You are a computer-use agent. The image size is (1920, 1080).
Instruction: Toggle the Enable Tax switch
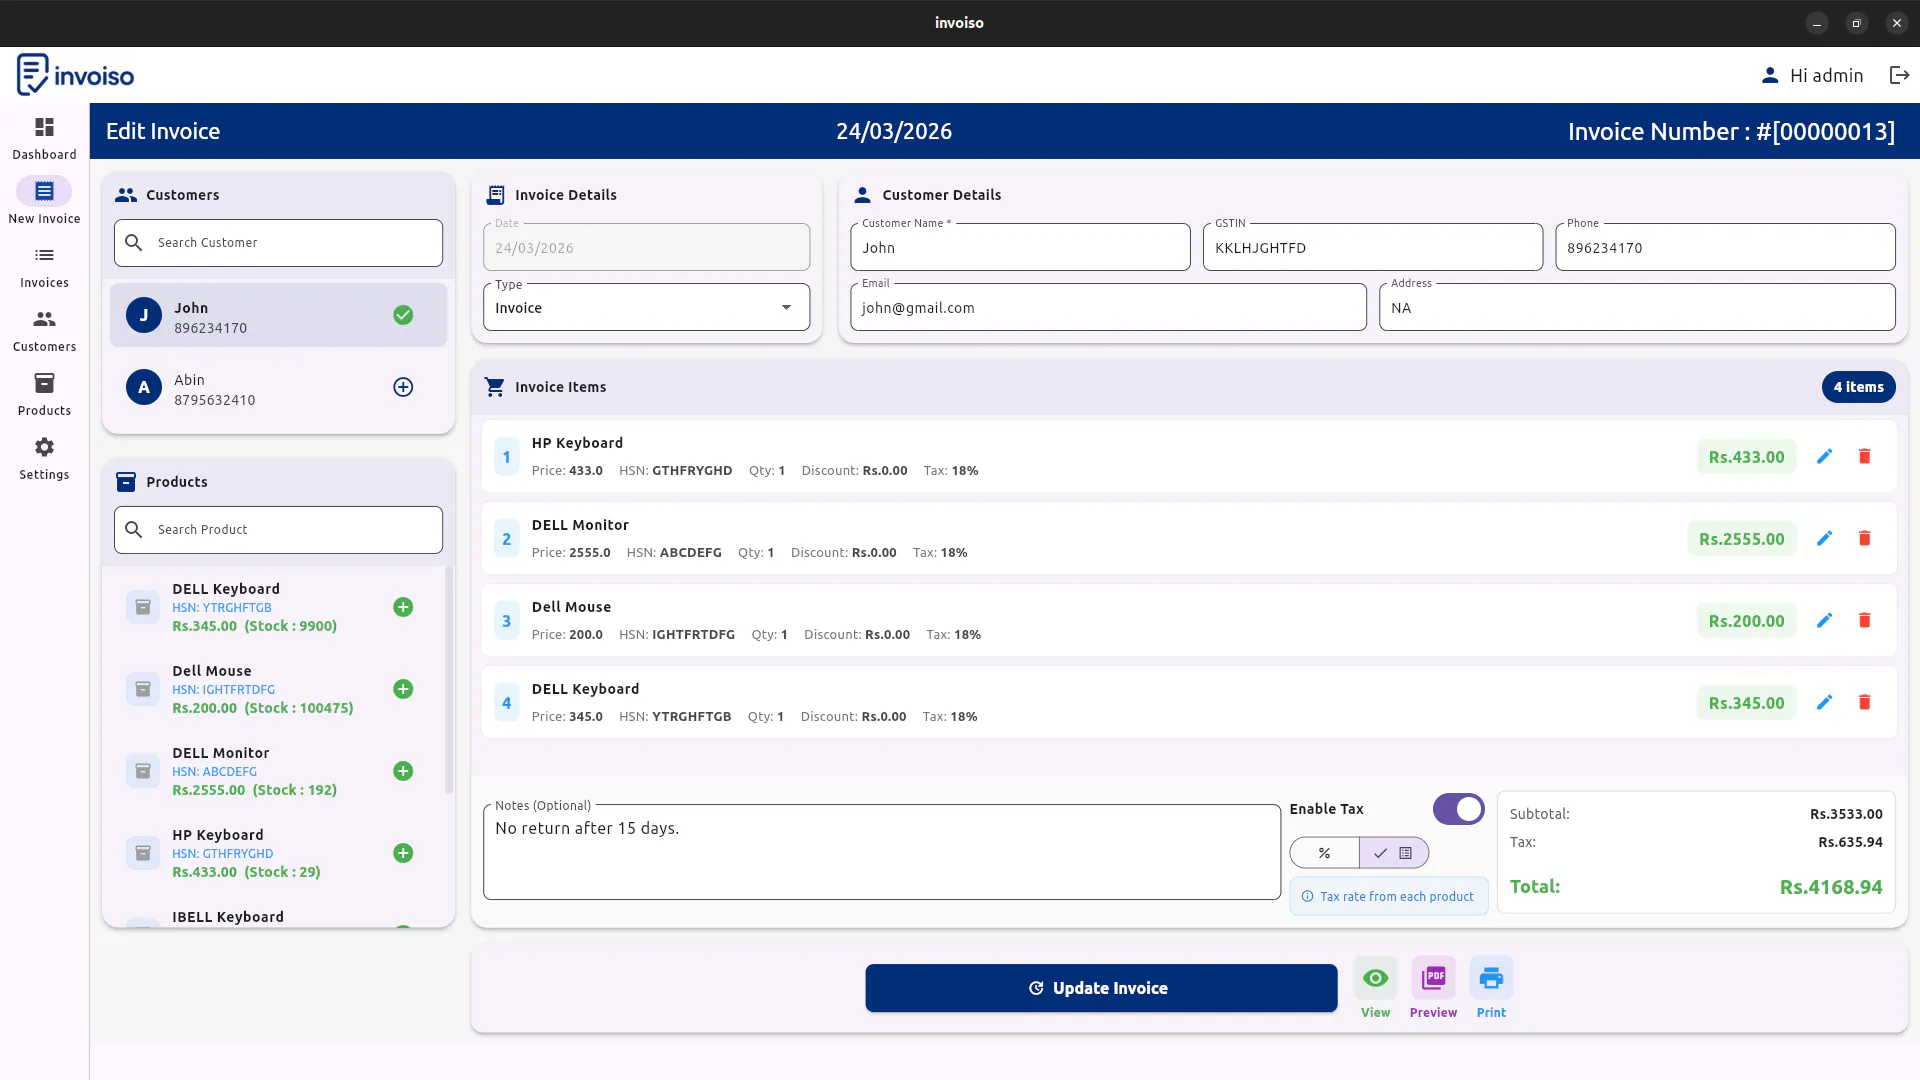[x=1458, y=809]
